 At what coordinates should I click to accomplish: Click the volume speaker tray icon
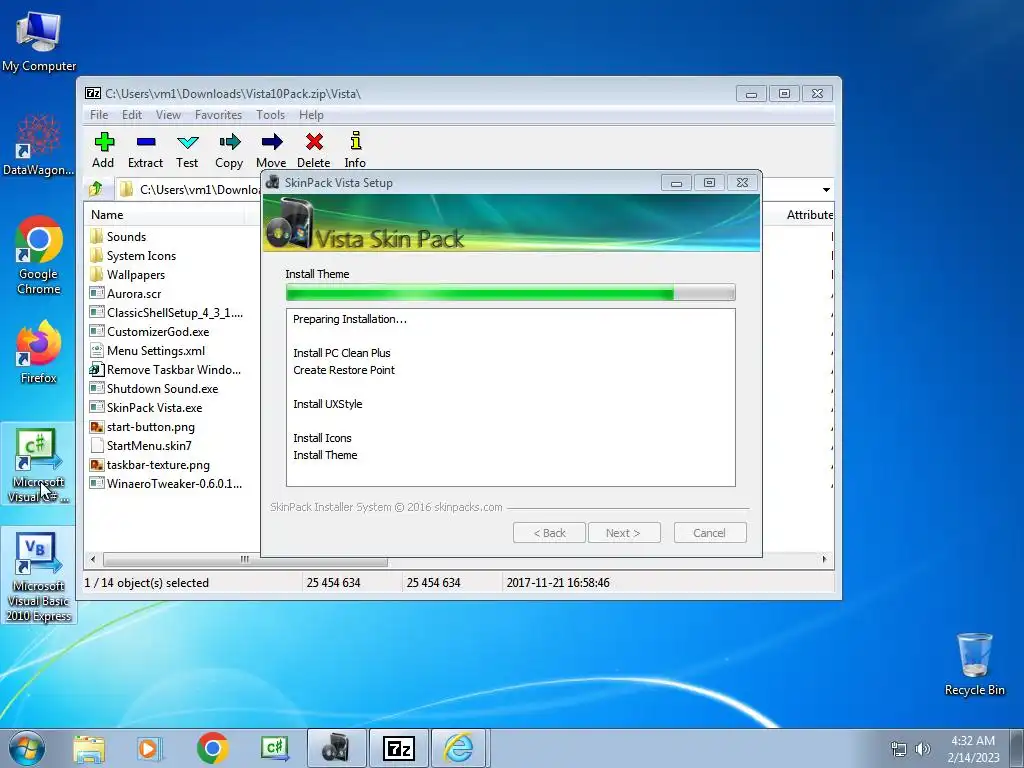[923, 749]
